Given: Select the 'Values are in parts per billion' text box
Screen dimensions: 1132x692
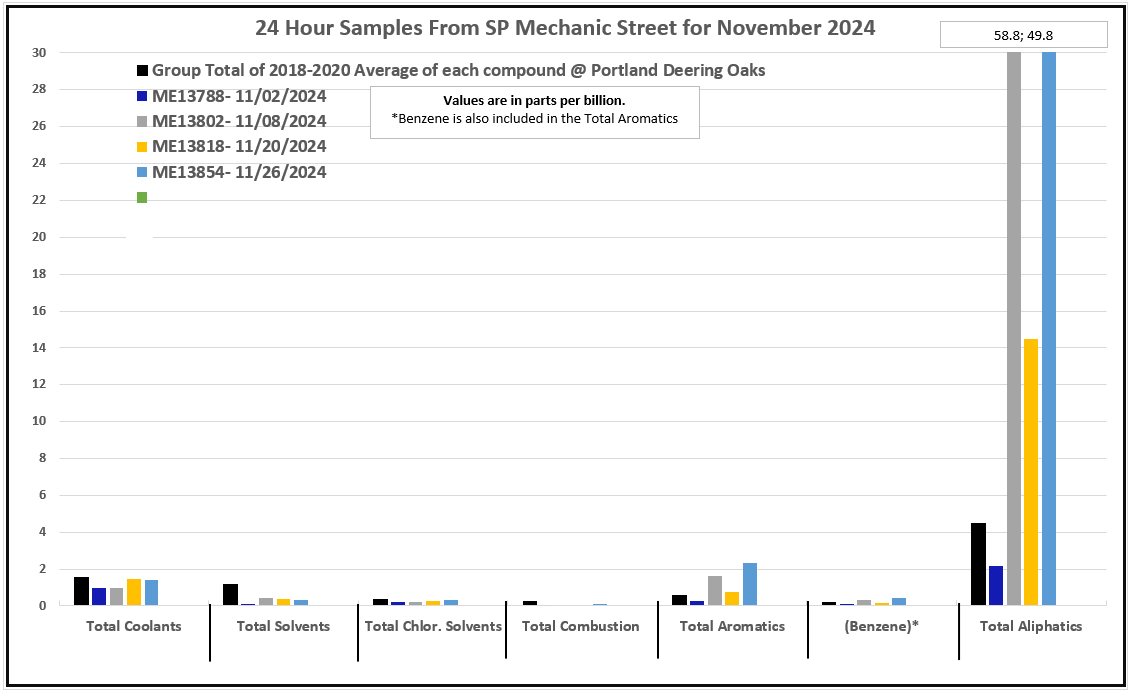Looking at the screenshot, I should (534, 111).
